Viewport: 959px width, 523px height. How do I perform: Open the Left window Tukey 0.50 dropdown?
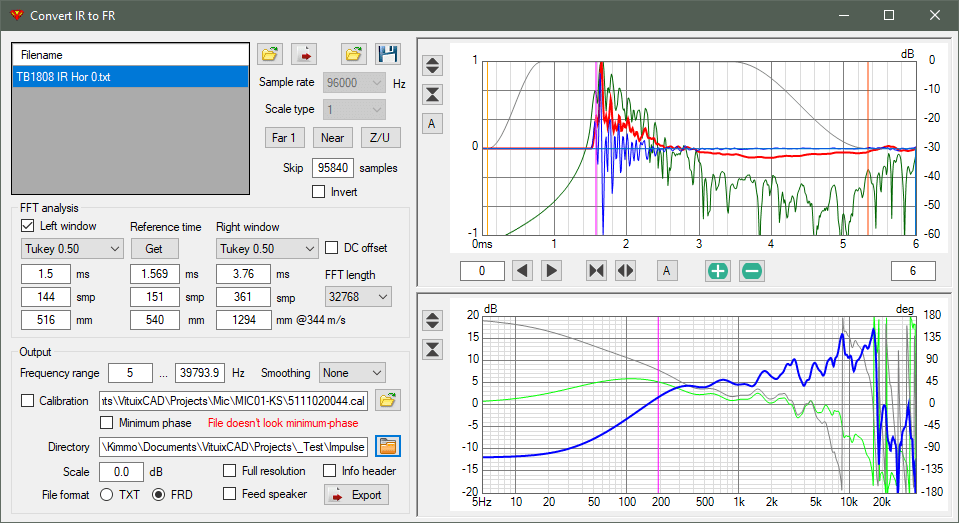tap(72, 248)
